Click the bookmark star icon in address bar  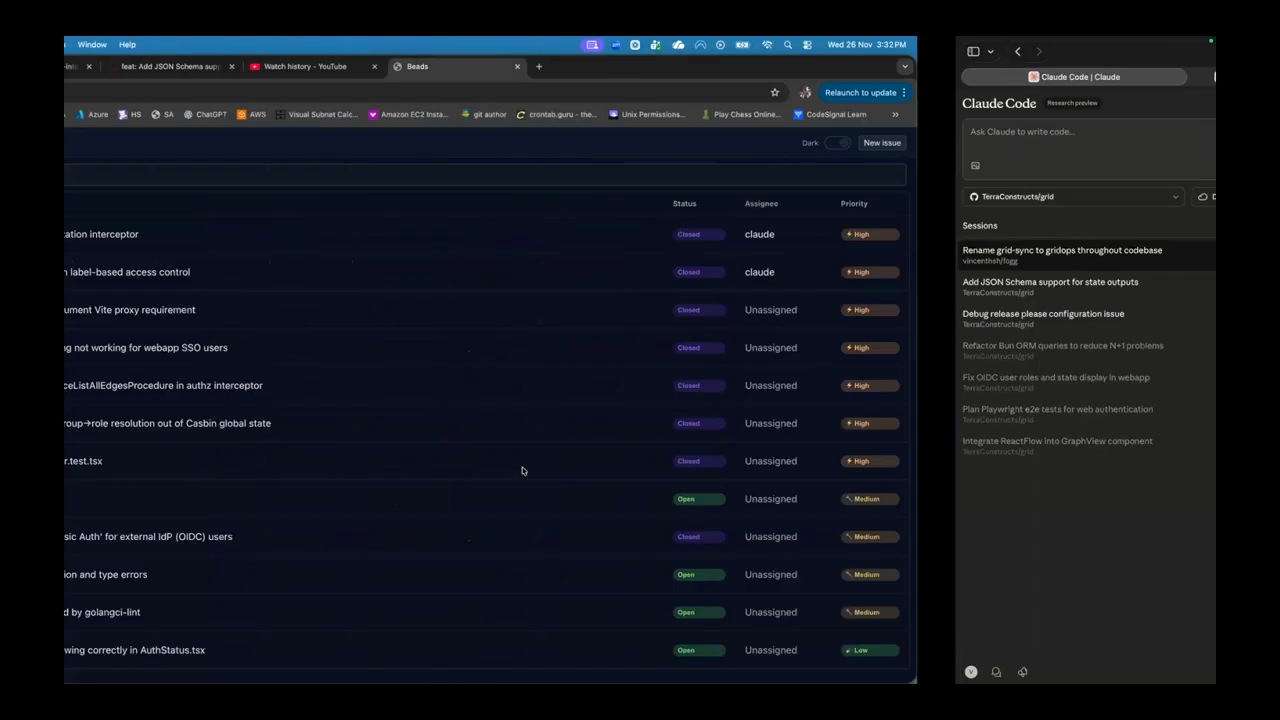(x=774, y=93)
